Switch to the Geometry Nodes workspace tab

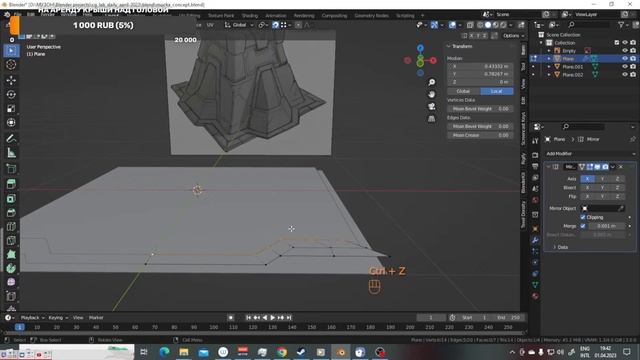(x=371, y=16)
